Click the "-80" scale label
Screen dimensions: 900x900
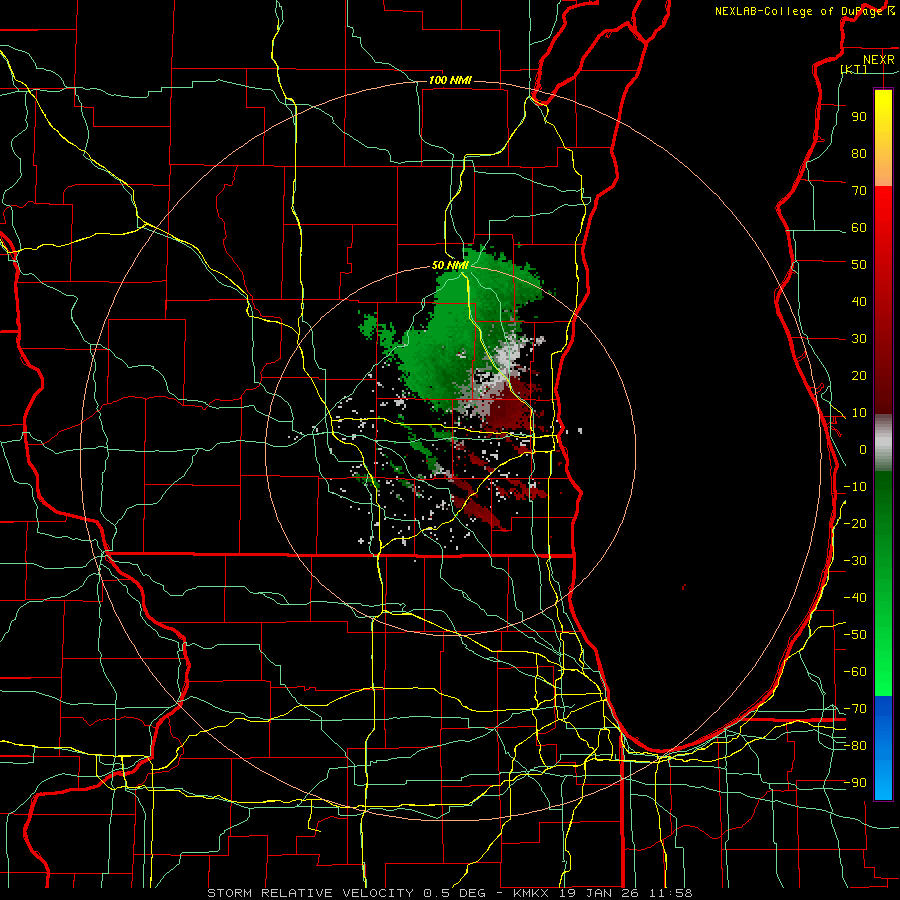pyautogui.click(x=855, y=746)
